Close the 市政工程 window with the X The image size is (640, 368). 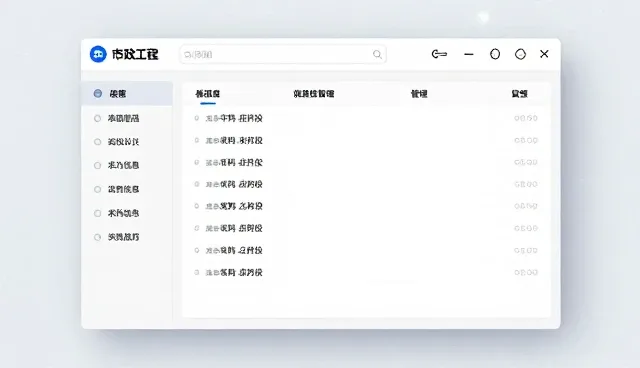click(x=544, y=54)
